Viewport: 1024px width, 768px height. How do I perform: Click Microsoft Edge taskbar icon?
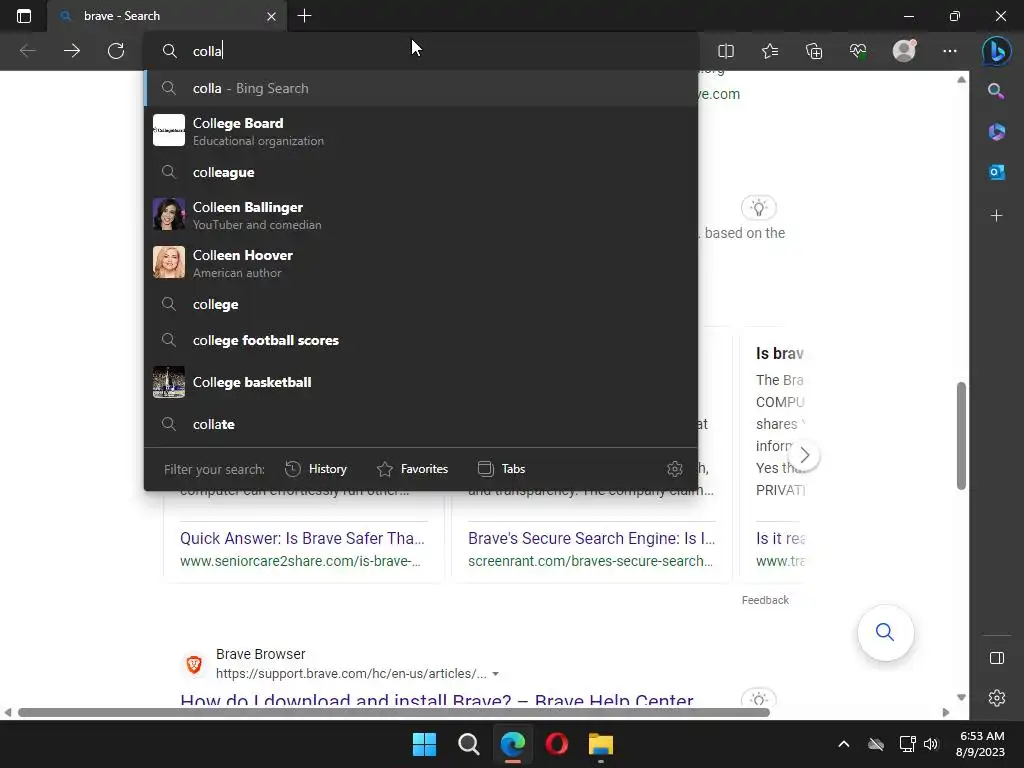pyautogui.click(x=513, y=744)
